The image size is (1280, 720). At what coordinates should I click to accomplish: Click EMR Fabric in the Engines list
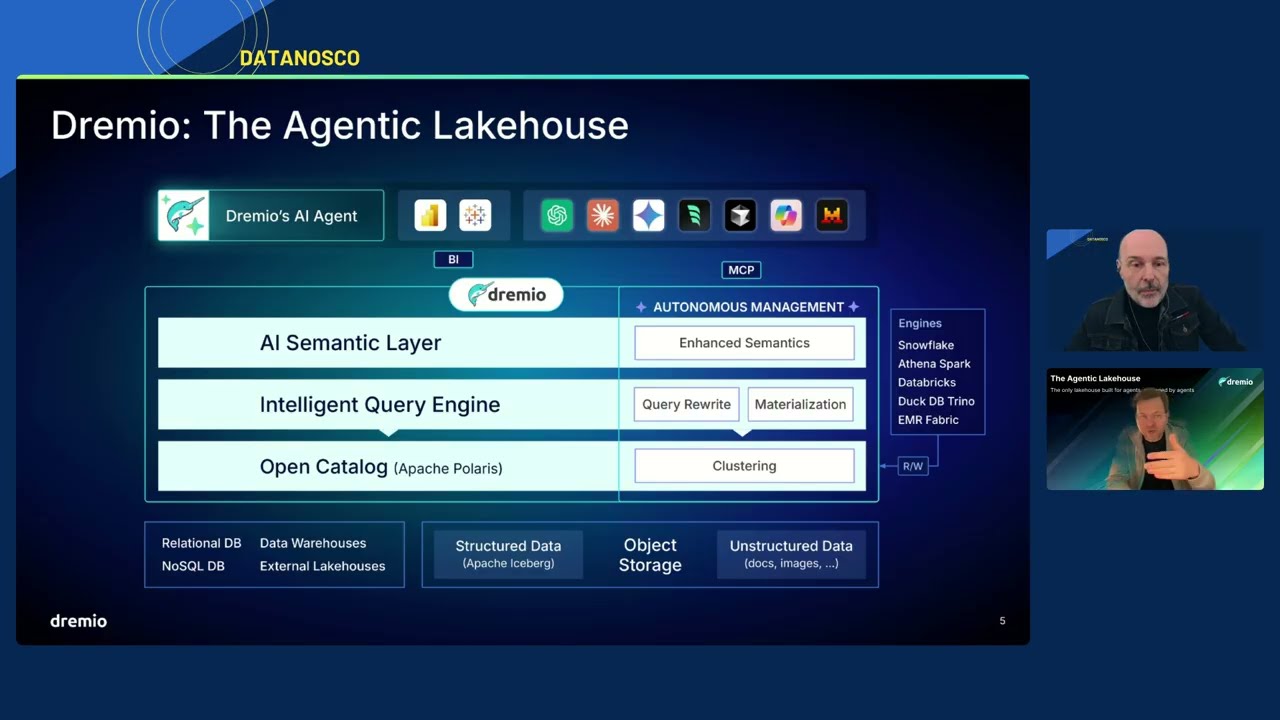928,420
